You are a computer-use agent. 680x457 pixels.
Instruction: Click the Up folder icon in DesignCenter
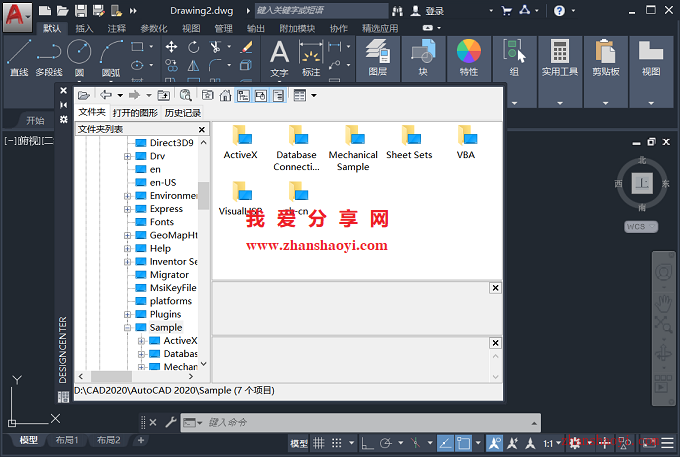click(x=163, y=95)
